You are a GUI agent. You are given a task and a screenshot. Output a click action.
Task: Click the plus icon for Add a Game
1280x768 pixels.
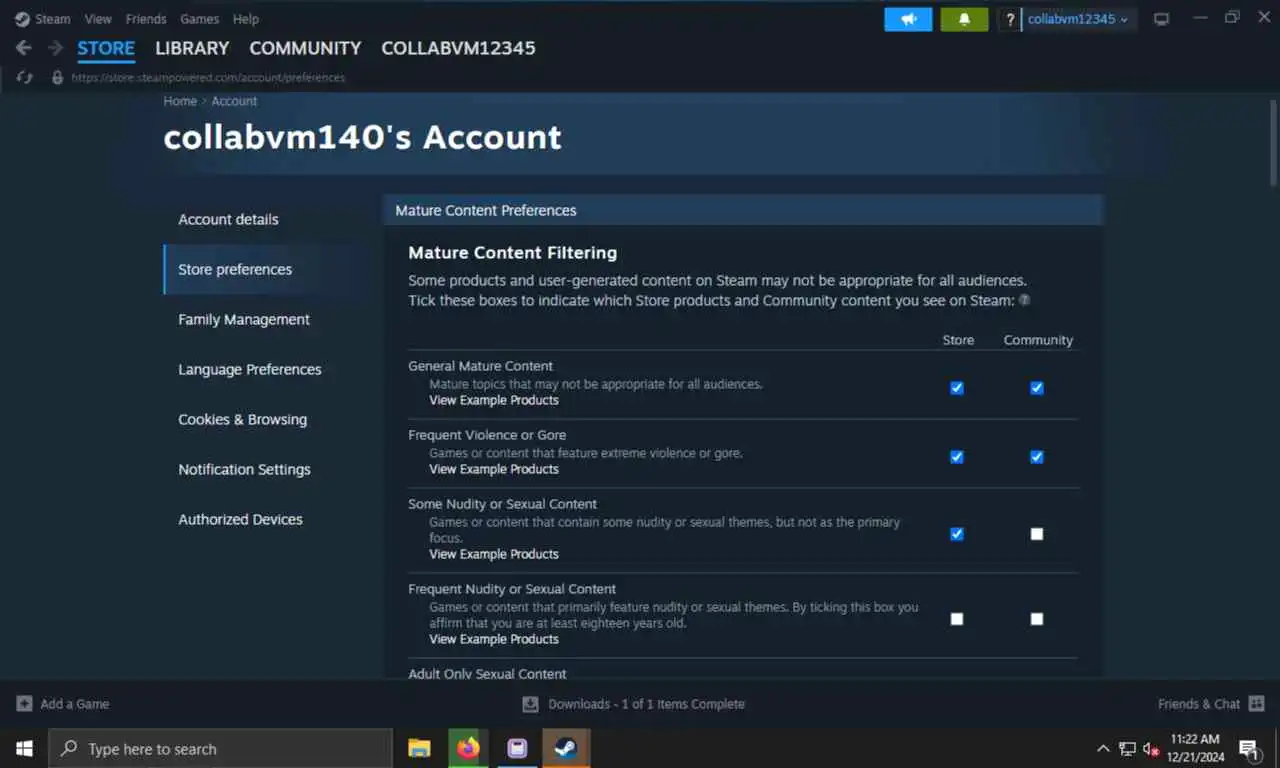click(24, 704)
